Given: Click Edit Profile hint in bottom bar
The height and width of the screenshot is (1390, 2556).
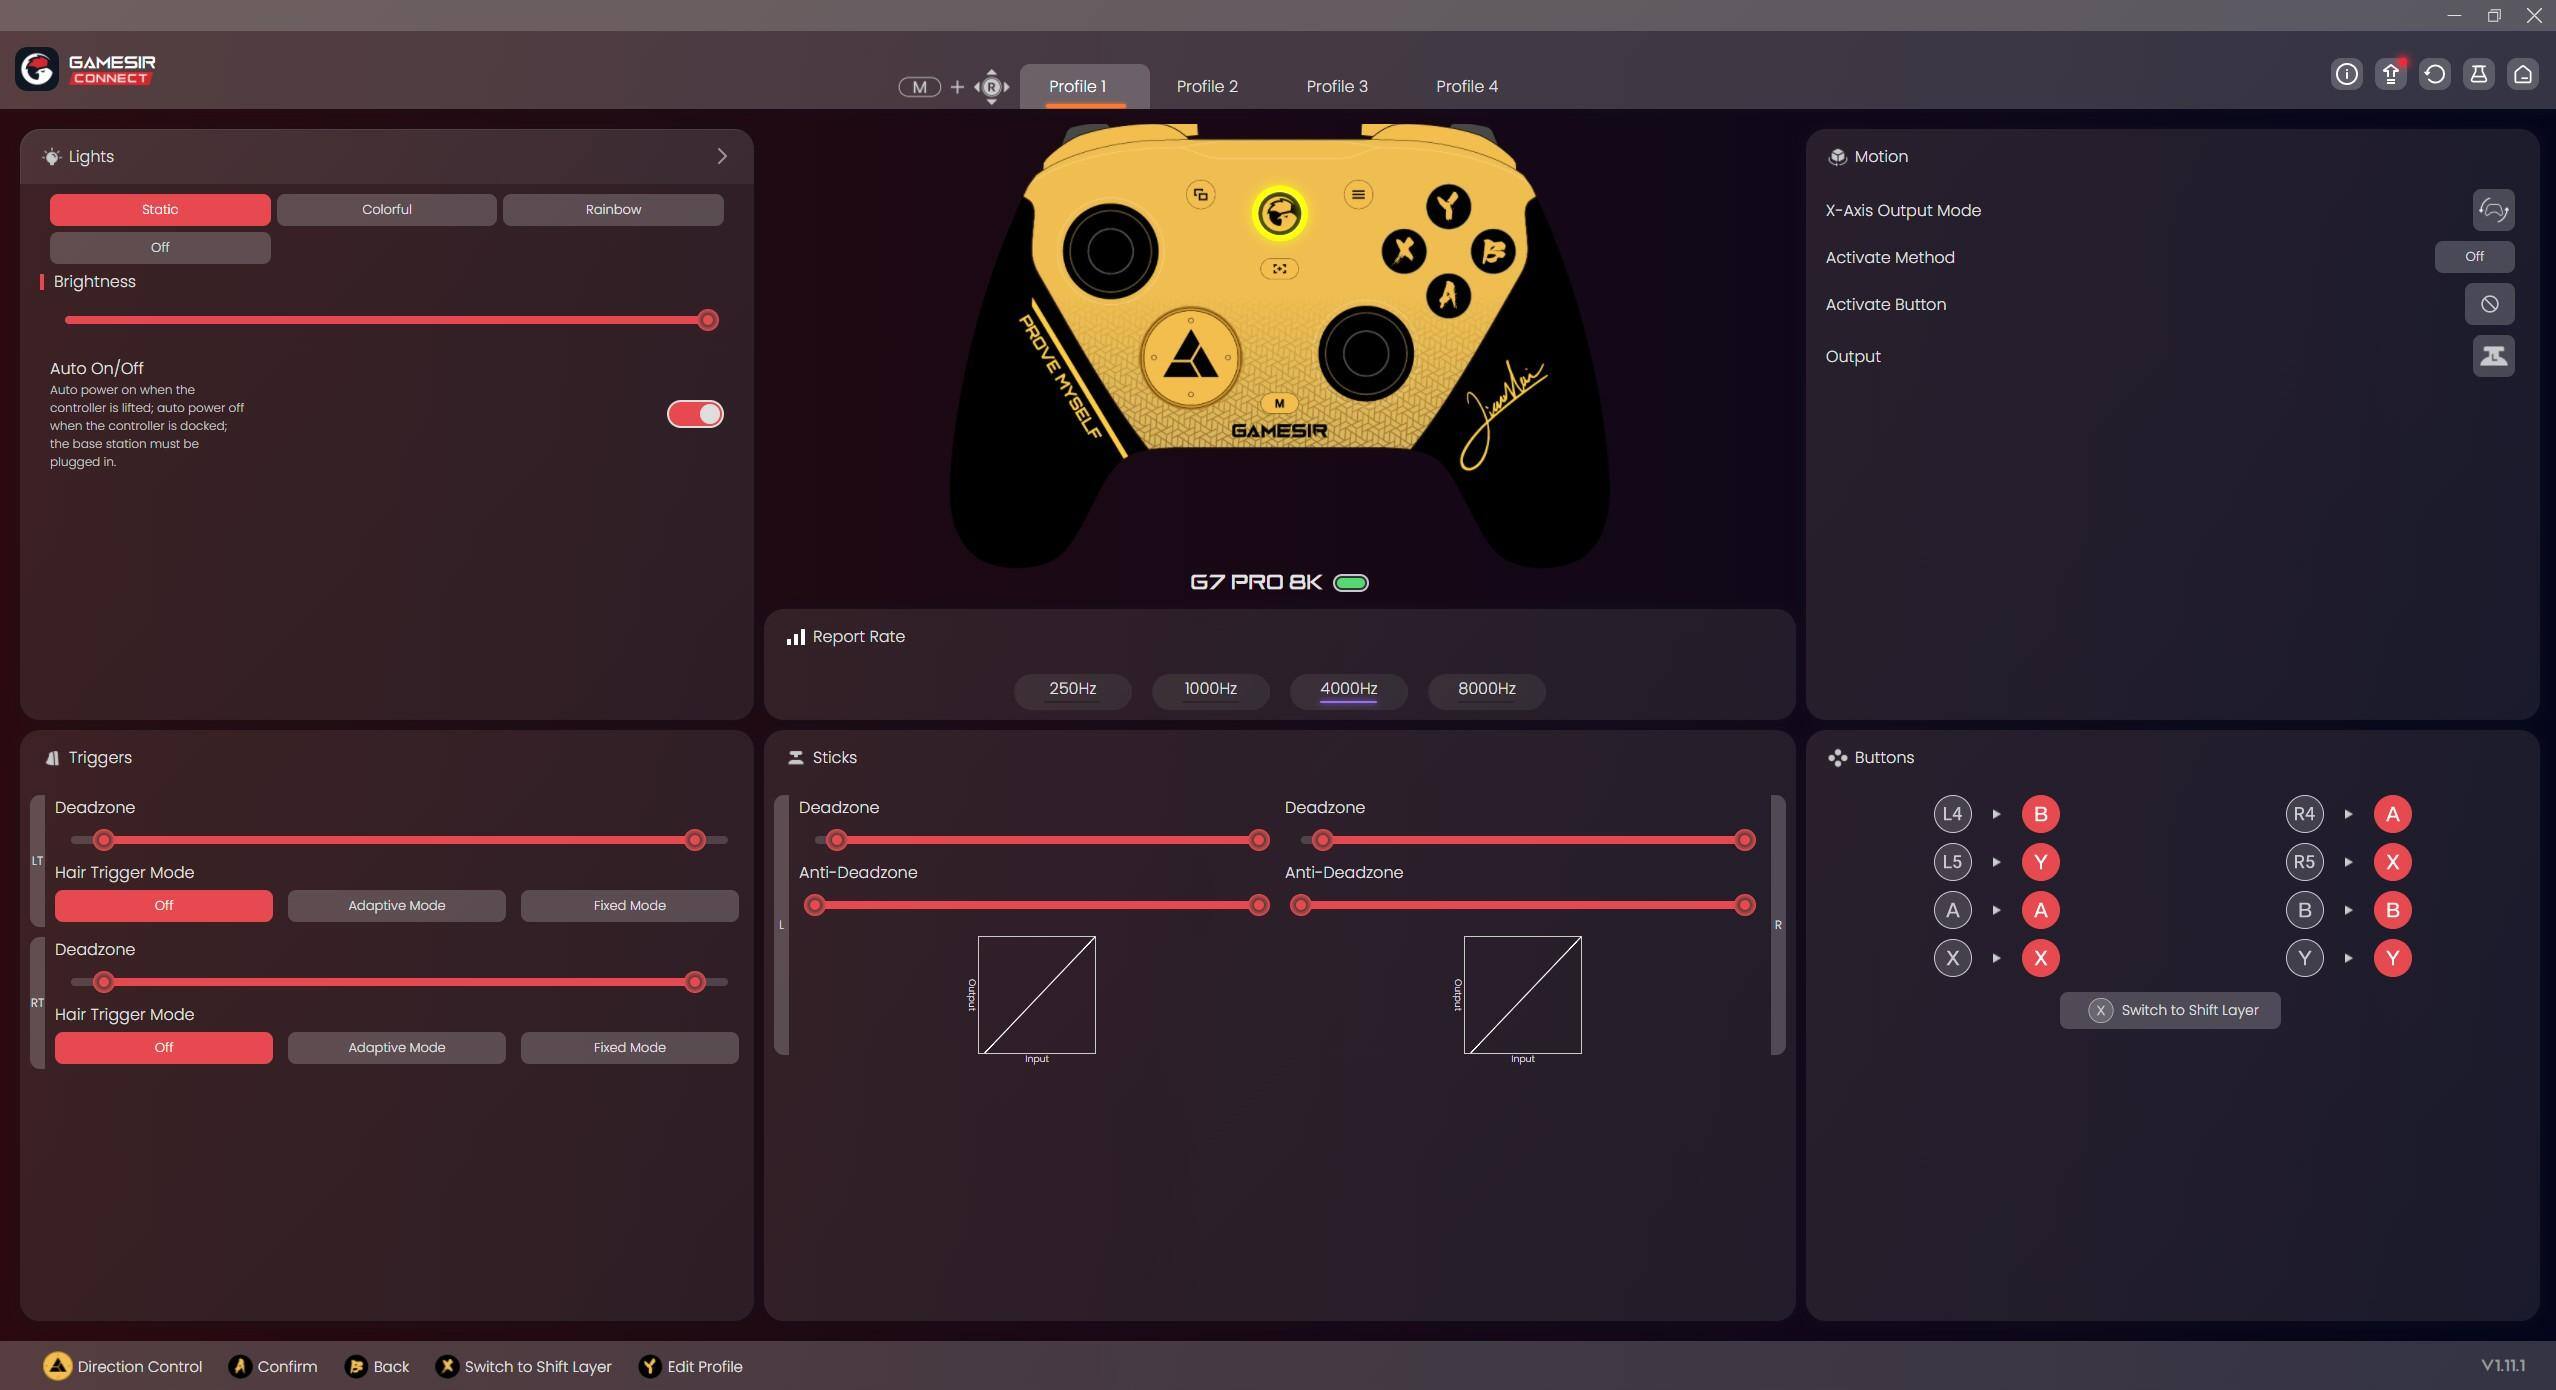Looking at the screenshot, I should pos(691,1367).
